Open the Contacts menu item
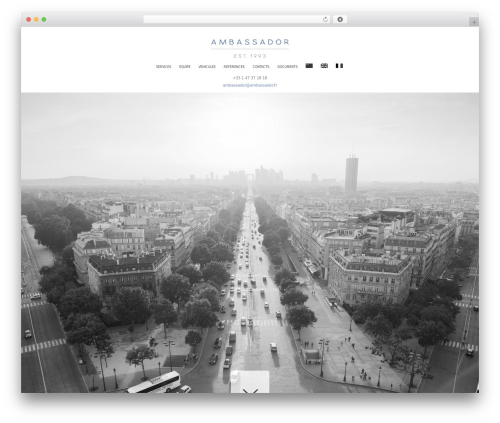This screenshot has width=500, height=423. (261, 67)
